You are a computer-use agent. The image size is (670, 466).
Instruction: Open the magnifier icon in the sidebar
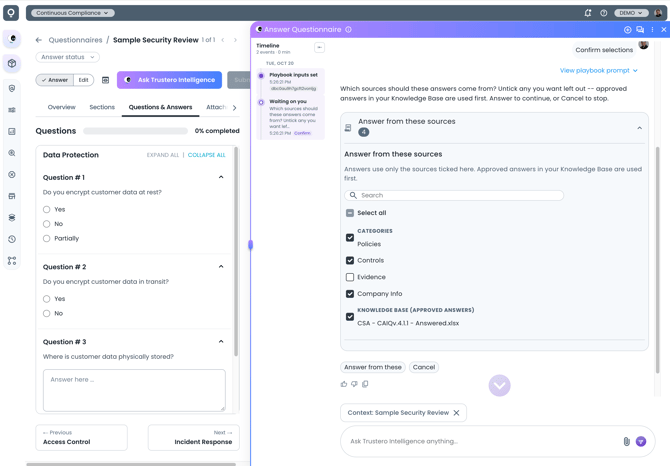point(12,153)
